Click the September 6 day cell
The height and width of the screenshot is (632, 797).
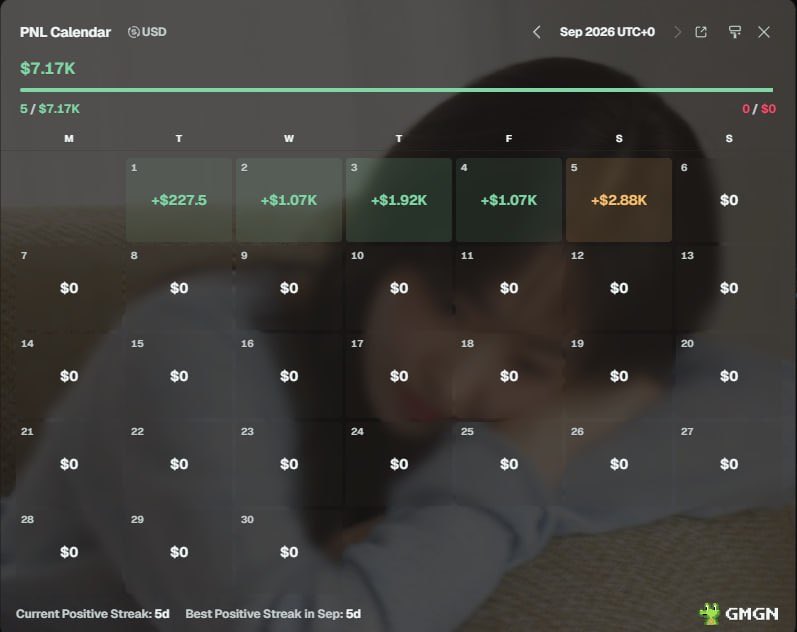(x=729, y=200)
